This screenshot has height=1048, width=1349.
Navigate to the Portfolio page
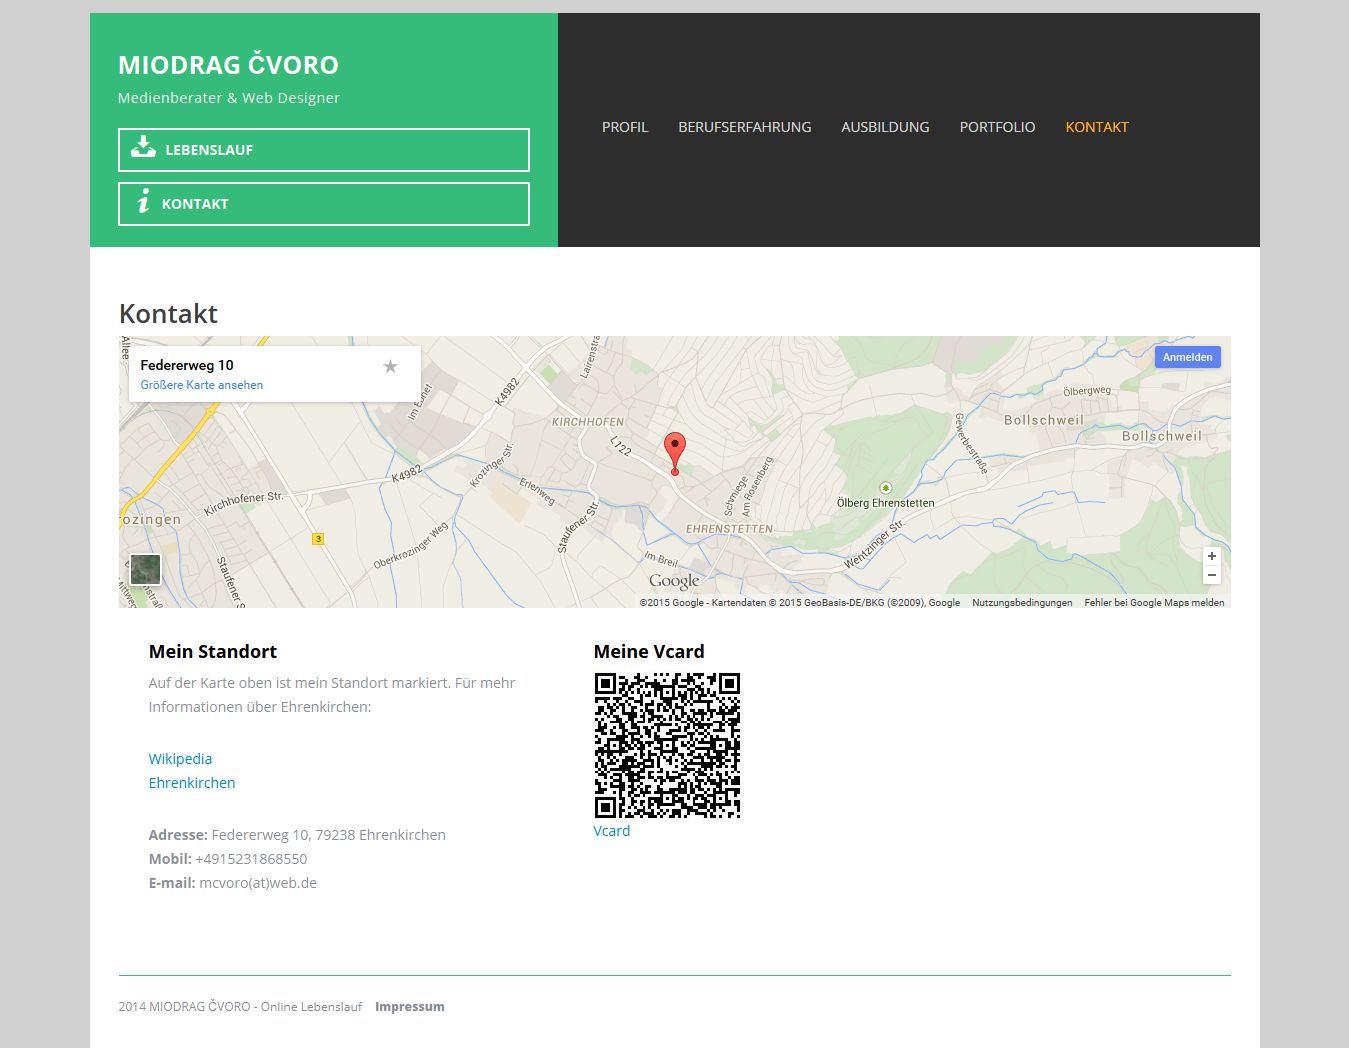[x=997, y=127]
